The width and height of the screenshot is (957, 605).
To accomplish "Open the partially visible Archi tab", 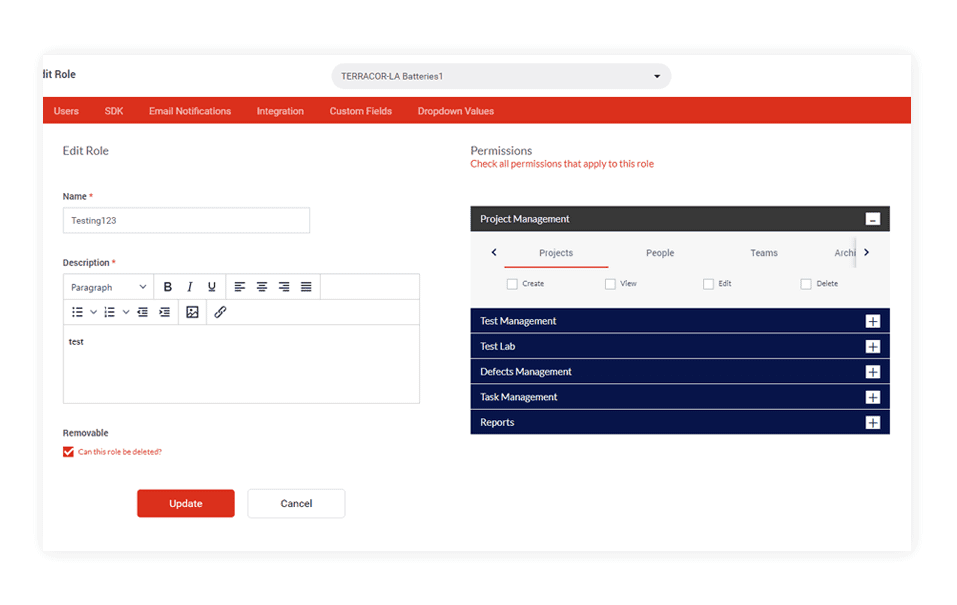I will click(x=845, y=253).
